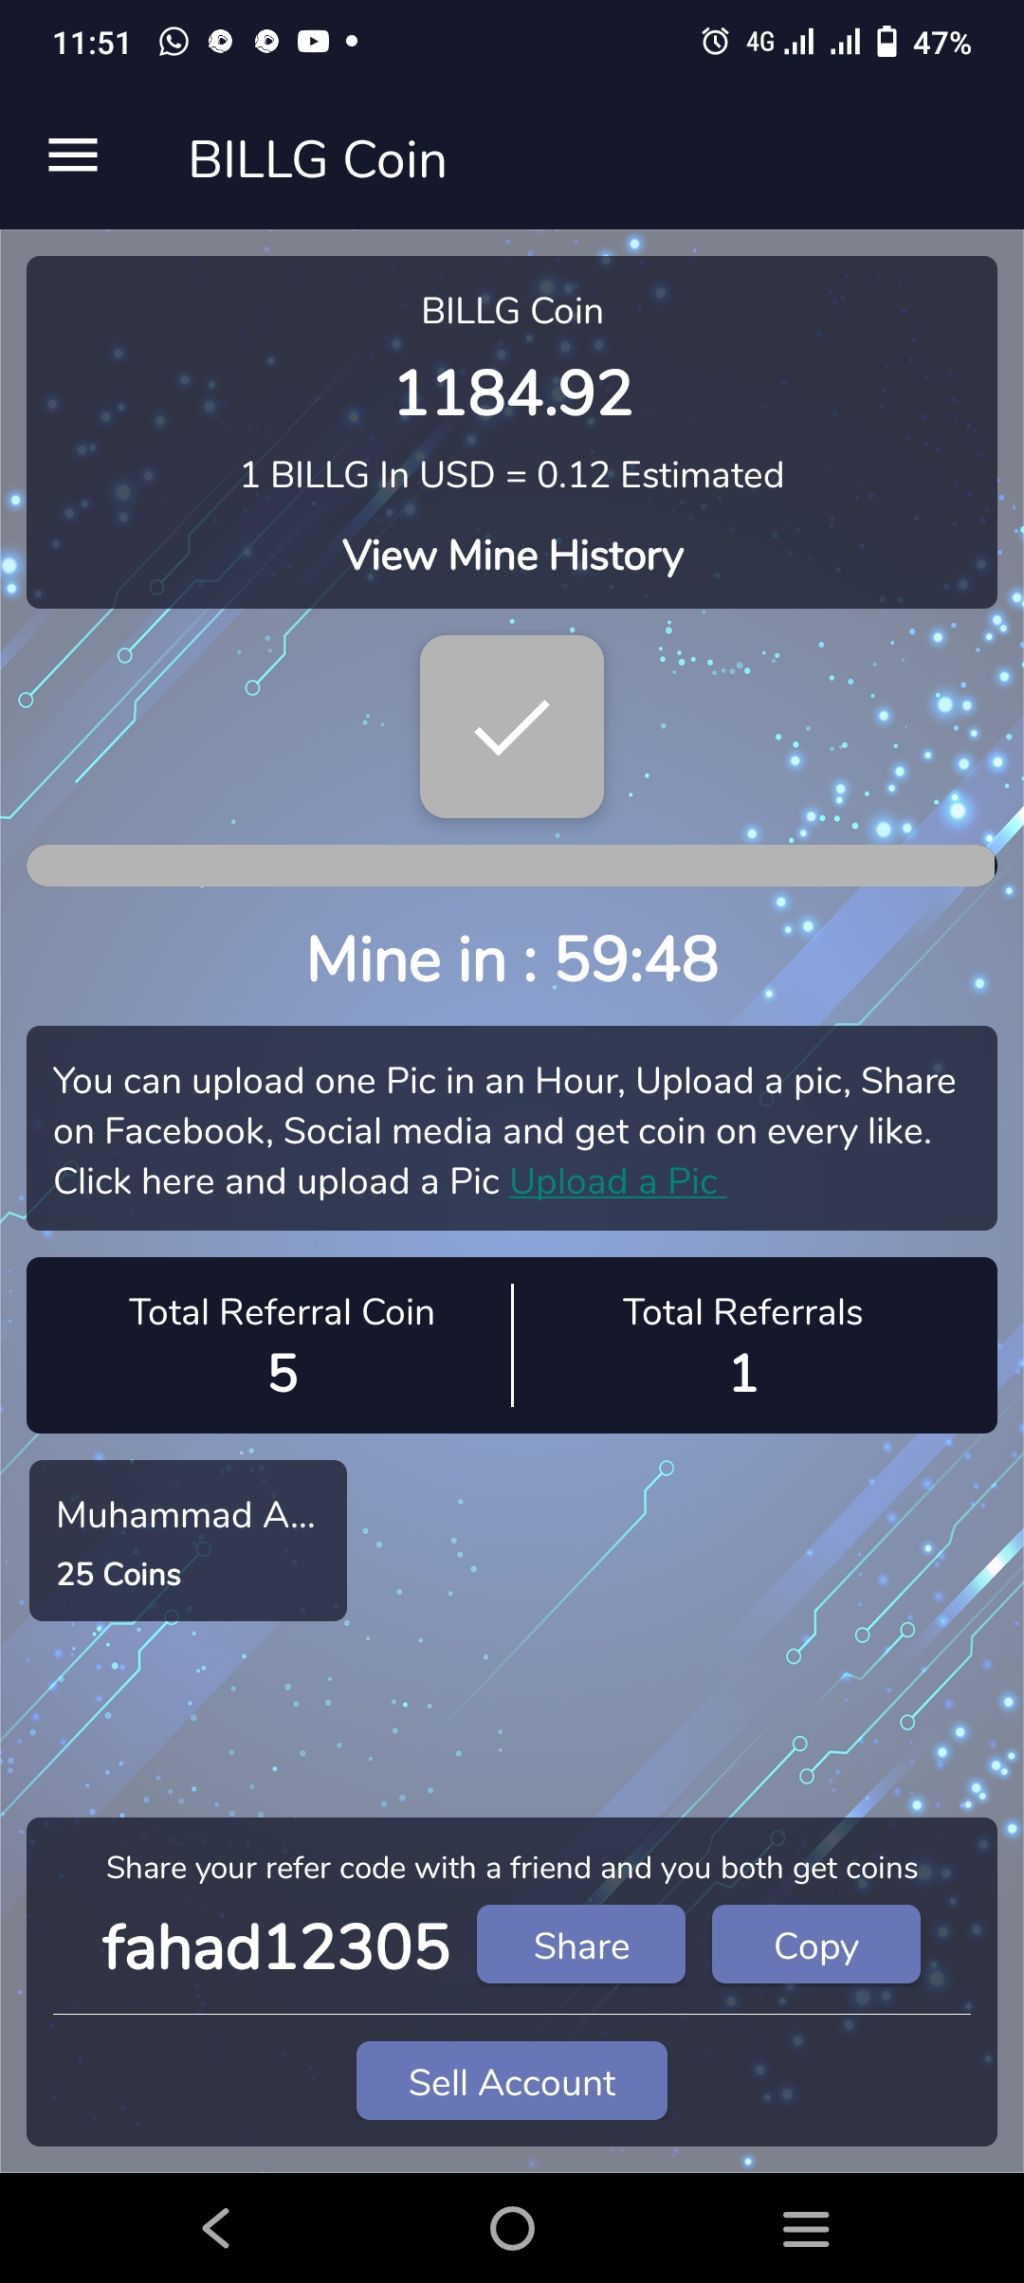Tap the 1184.92 BILLG balance
Screen dimensions: 1024x2283
(514, 392)
